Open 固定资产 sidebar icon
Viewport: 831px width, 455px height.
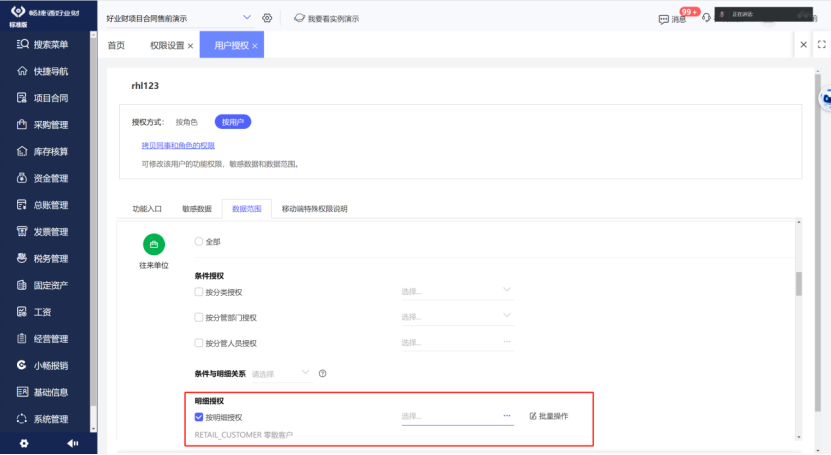pyautogui.click(x=22, y=285)
